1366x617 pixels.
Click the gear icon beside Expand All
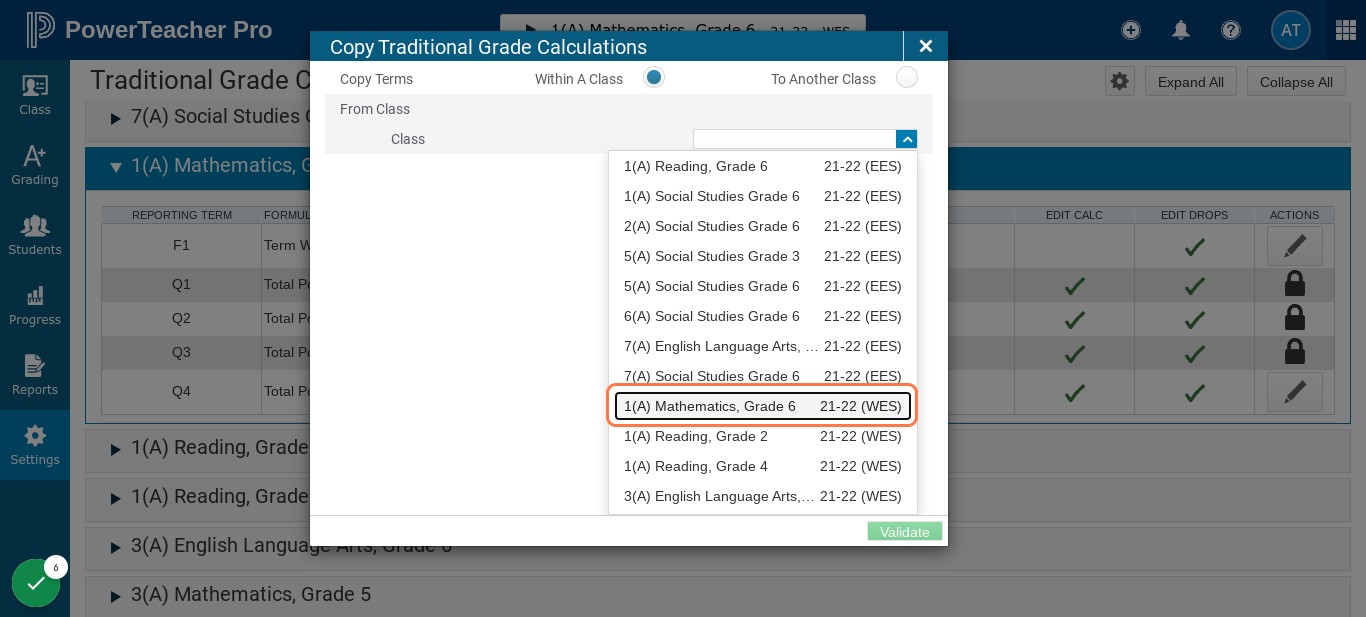[x=1120, y=82]
